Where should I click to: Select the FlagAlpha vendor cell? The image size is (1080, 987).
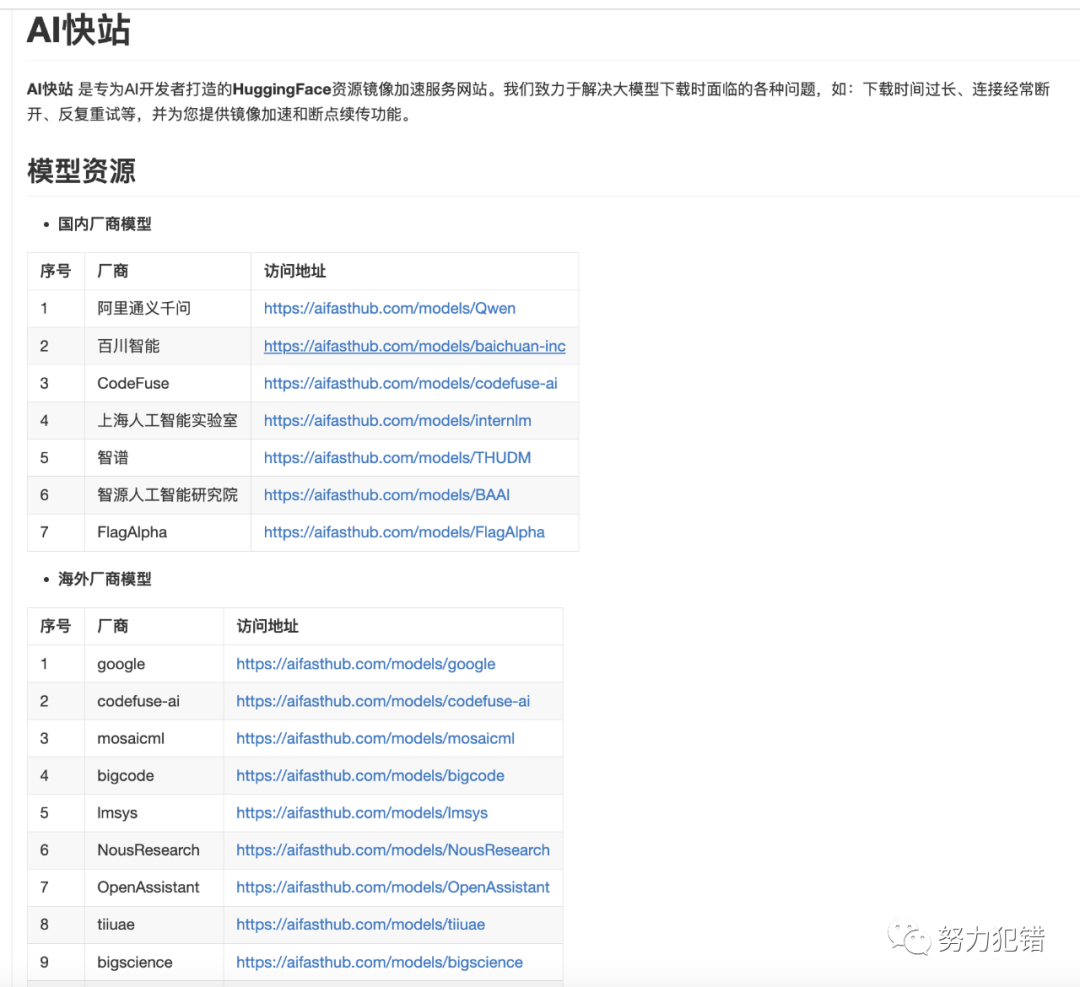[x=167, y=532]
